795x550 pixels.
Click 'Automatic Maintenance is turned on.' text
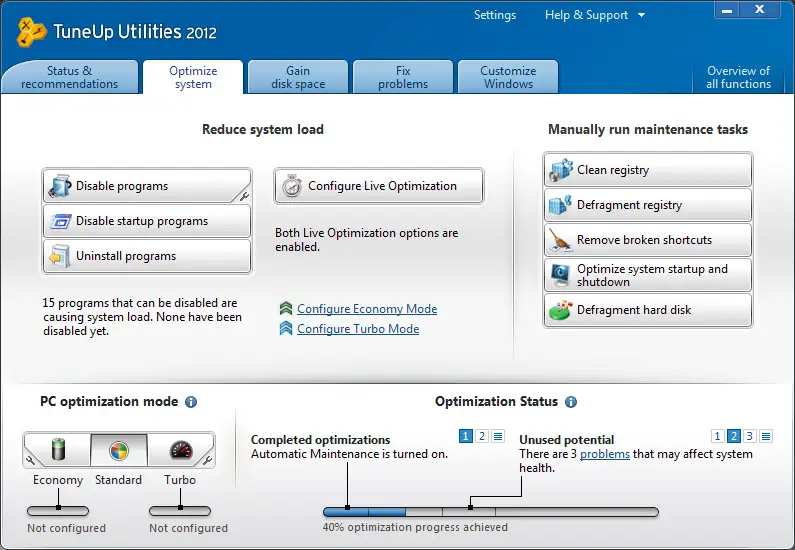pyautogui.click(x=349, y=454)
